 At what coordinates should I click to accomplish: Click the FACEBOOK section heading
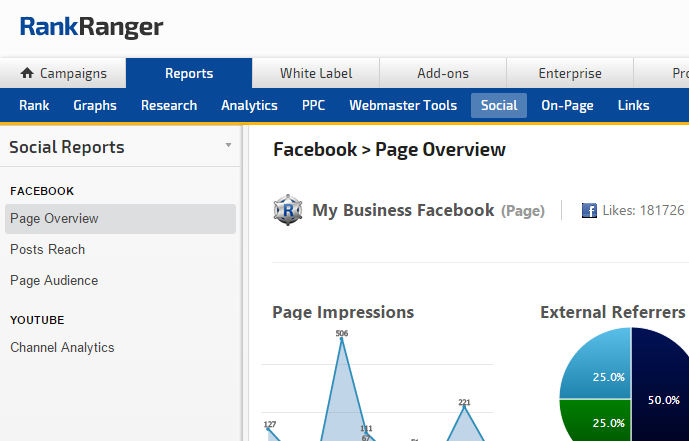coord(42,191)
